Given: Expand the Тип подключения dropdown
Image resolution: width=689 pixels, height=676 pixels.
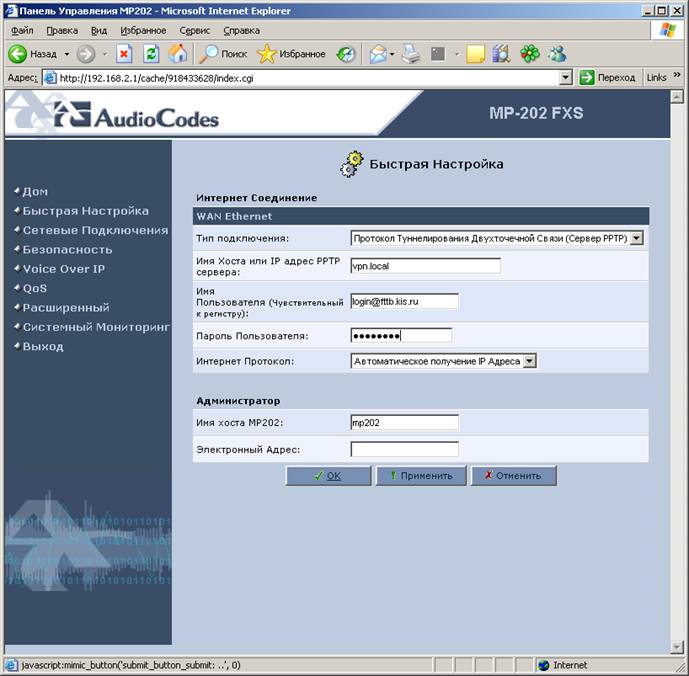Looking at the screenshot, I should click(636, 238).
